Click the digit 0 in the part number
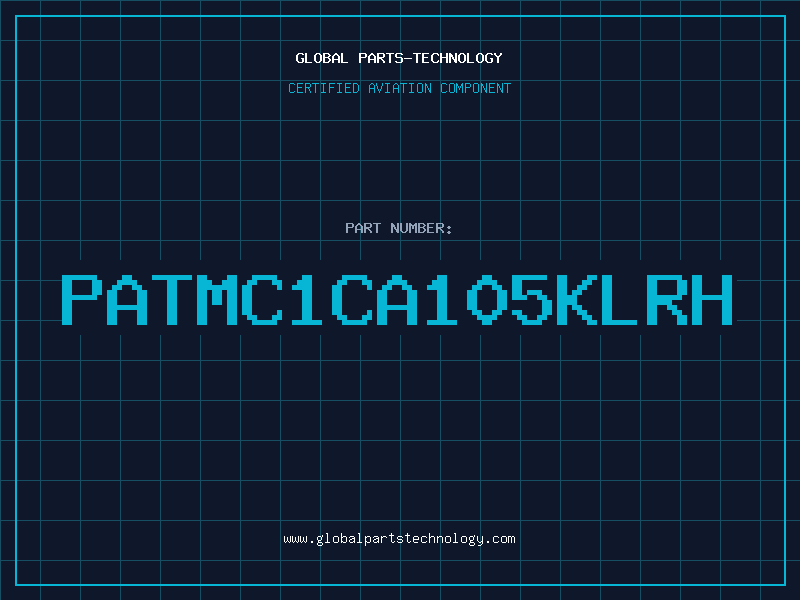This screenshot has height=600, width=800. 486,300
